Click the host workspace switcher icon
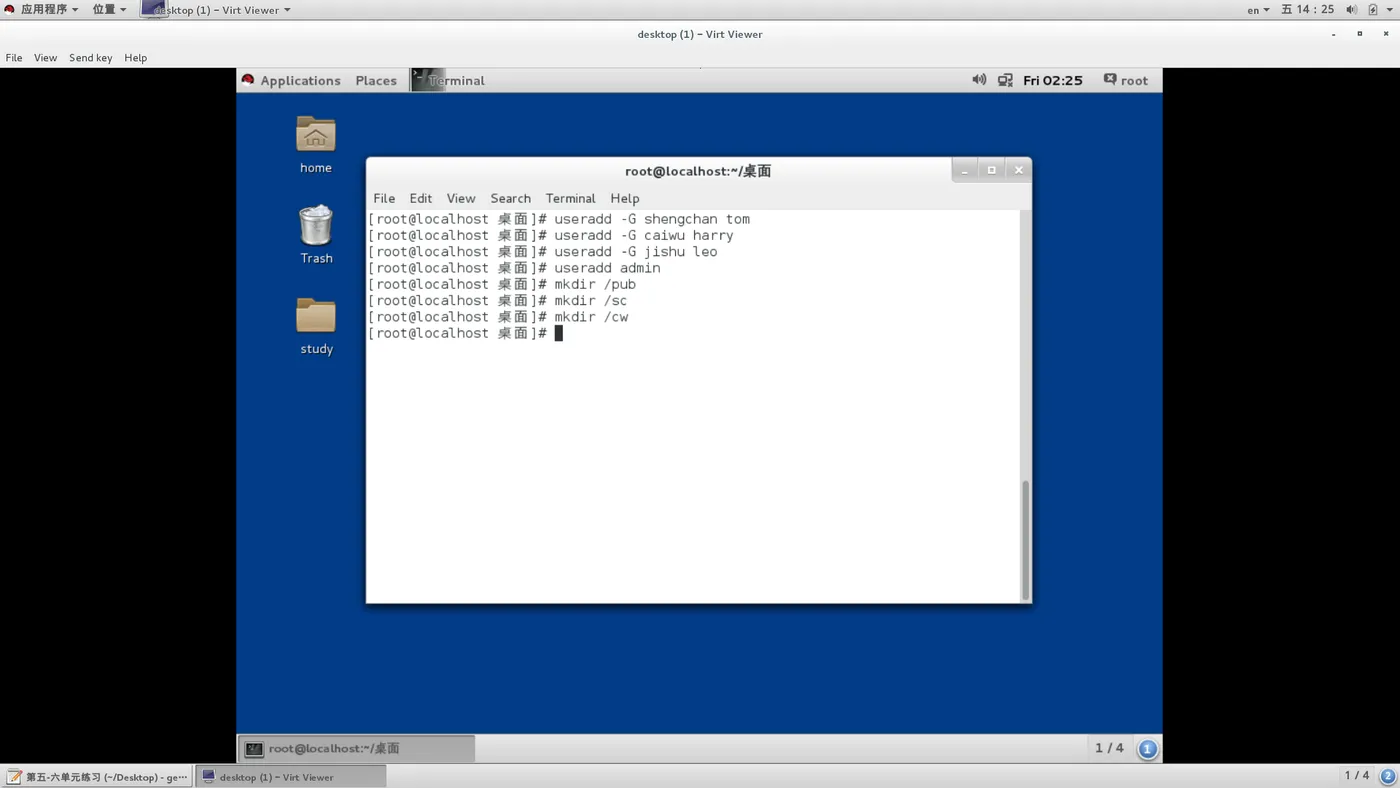The width and height of the screenshot is (1400, 788). [x=1388, y=776]
